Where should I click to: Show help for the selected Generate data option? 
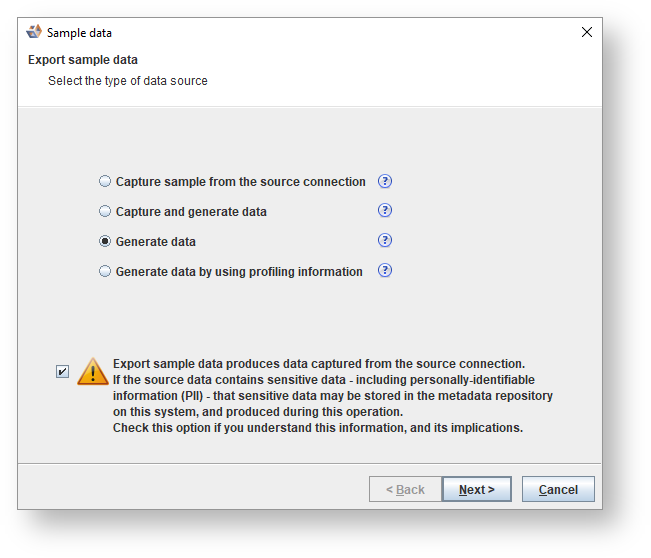point(385,241)
